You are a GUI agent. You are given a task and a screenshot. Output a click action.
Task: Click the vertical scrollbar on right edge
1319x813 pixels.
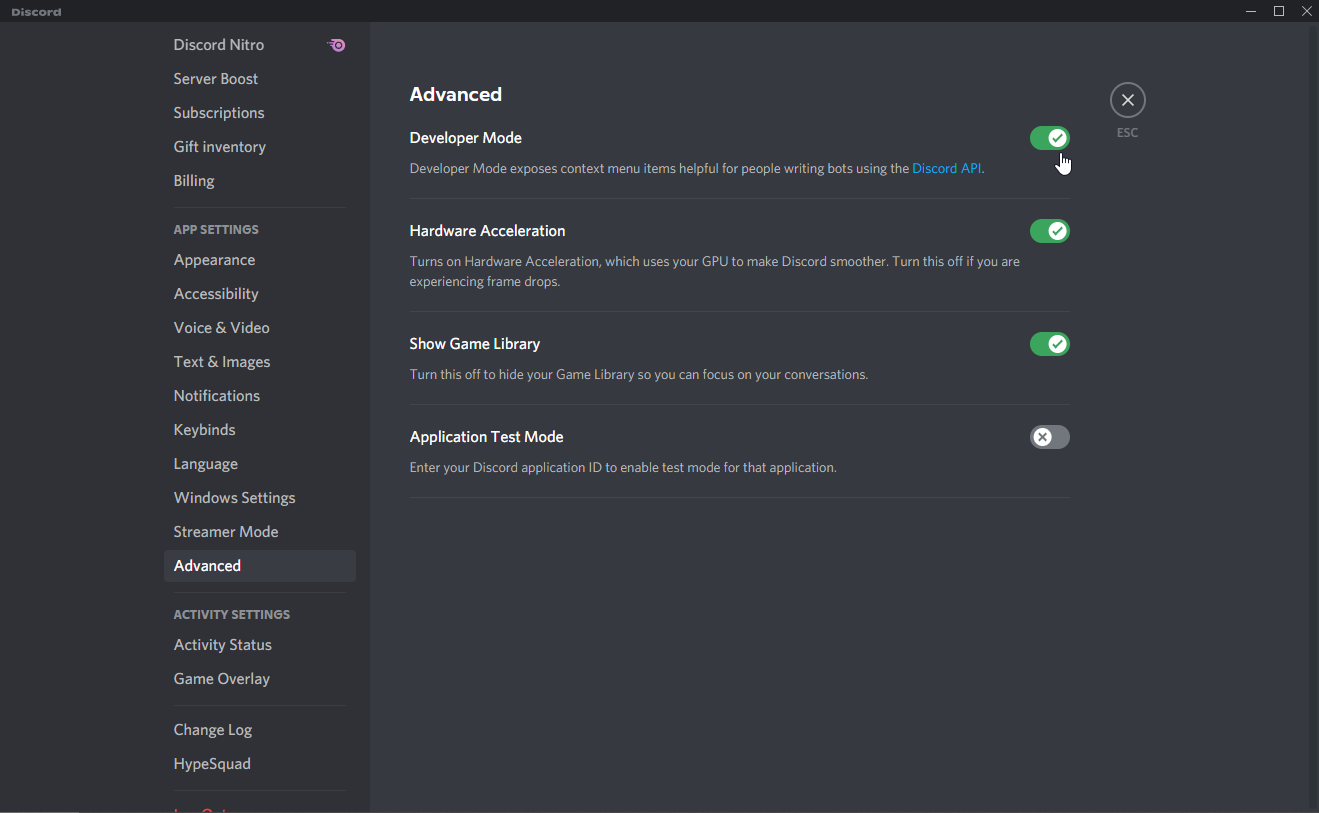coord(1312,400)
